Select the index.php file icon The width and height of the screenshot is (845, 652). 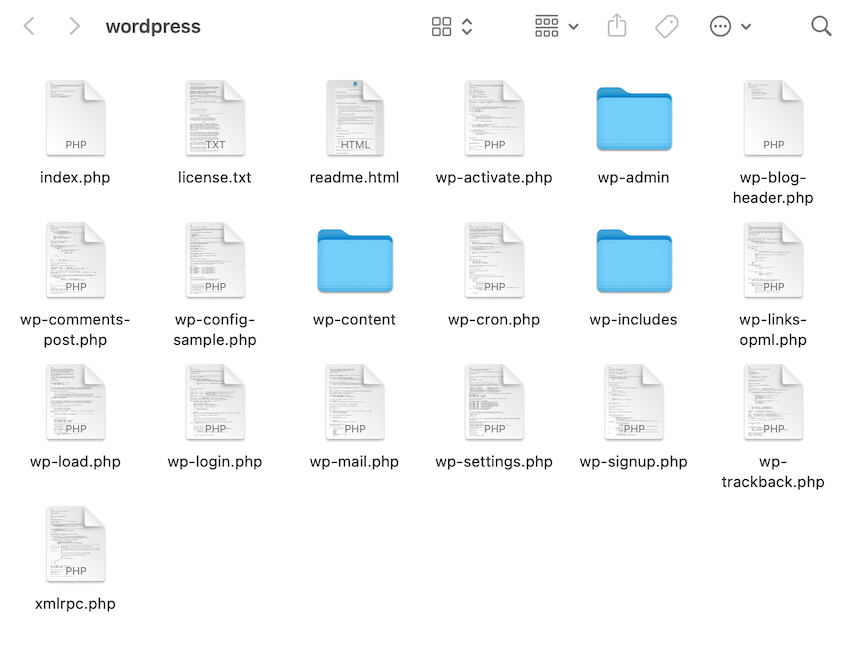point(75,118)
